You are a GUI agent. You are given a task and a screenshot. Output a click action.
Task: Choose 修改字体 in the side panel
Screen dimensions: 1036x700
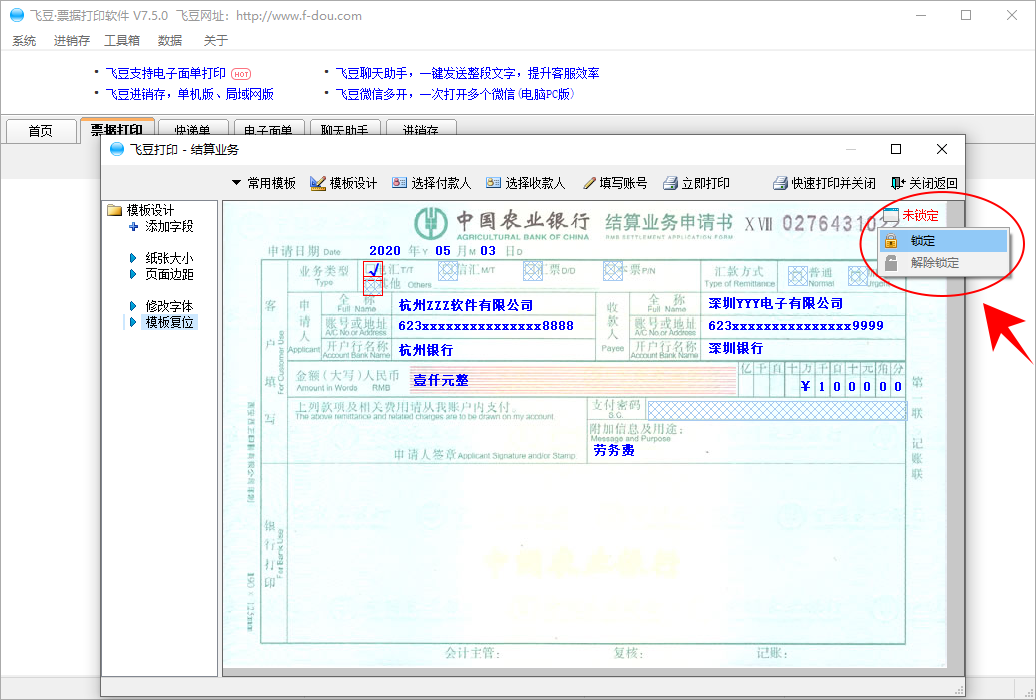(161, 306)
